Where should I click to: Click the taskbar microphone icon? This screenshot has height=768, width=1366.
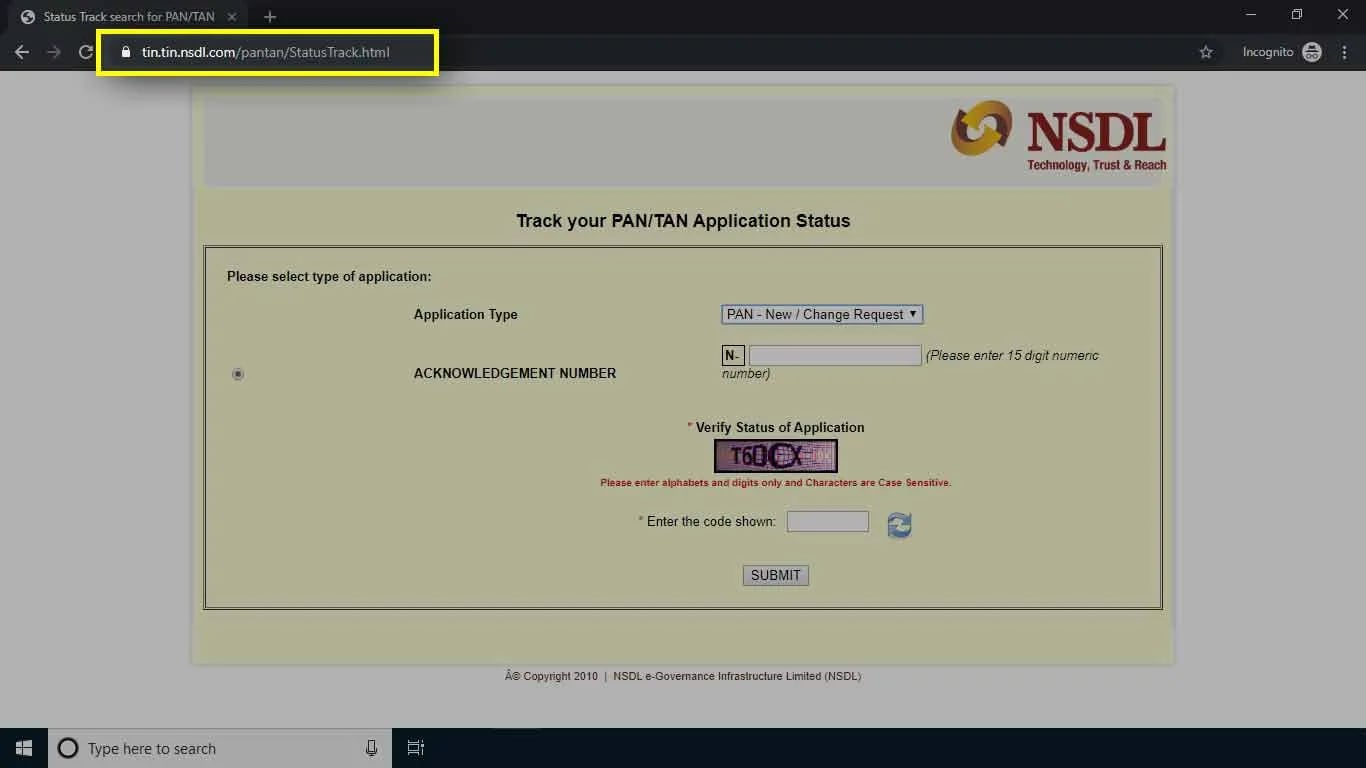tap(371, 748)
